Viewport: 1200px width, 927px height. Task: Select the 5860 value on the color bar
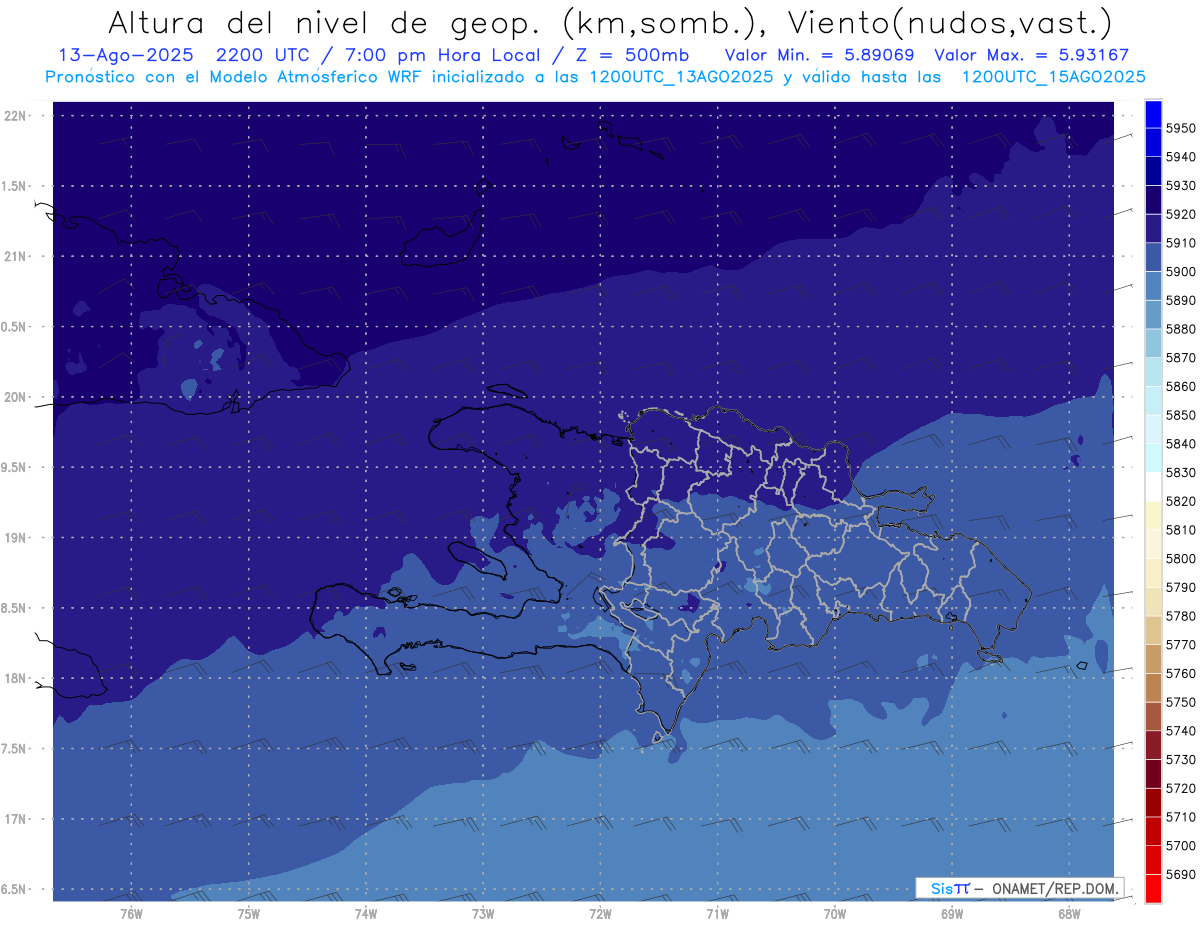(x=1181, y=386)
